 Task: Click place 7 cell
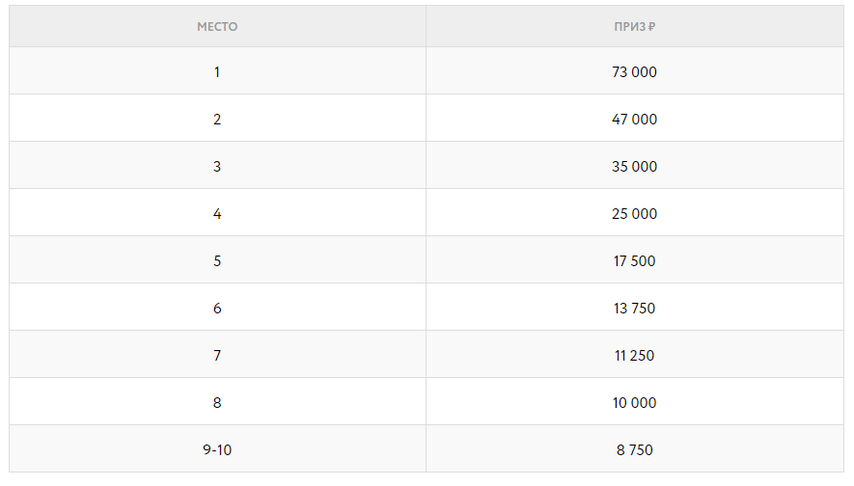click(x=217, y=354)
